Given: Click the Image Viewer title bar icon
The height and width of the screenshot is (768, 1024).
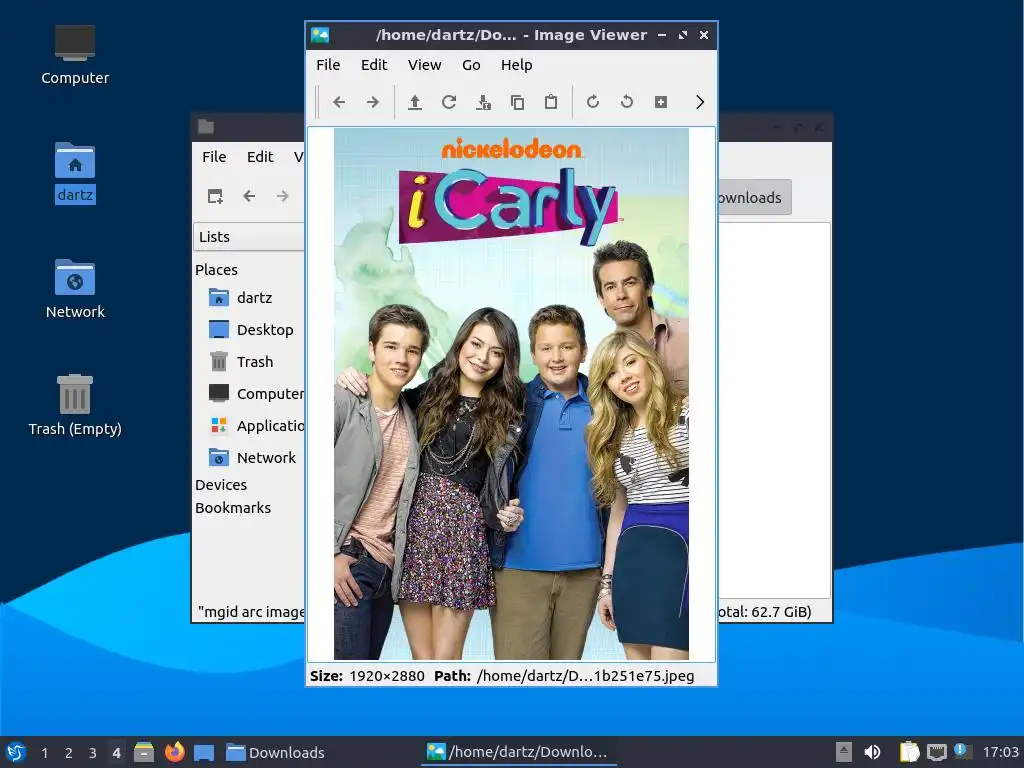Looking at the screenshot, I should [x=320, y=35].
